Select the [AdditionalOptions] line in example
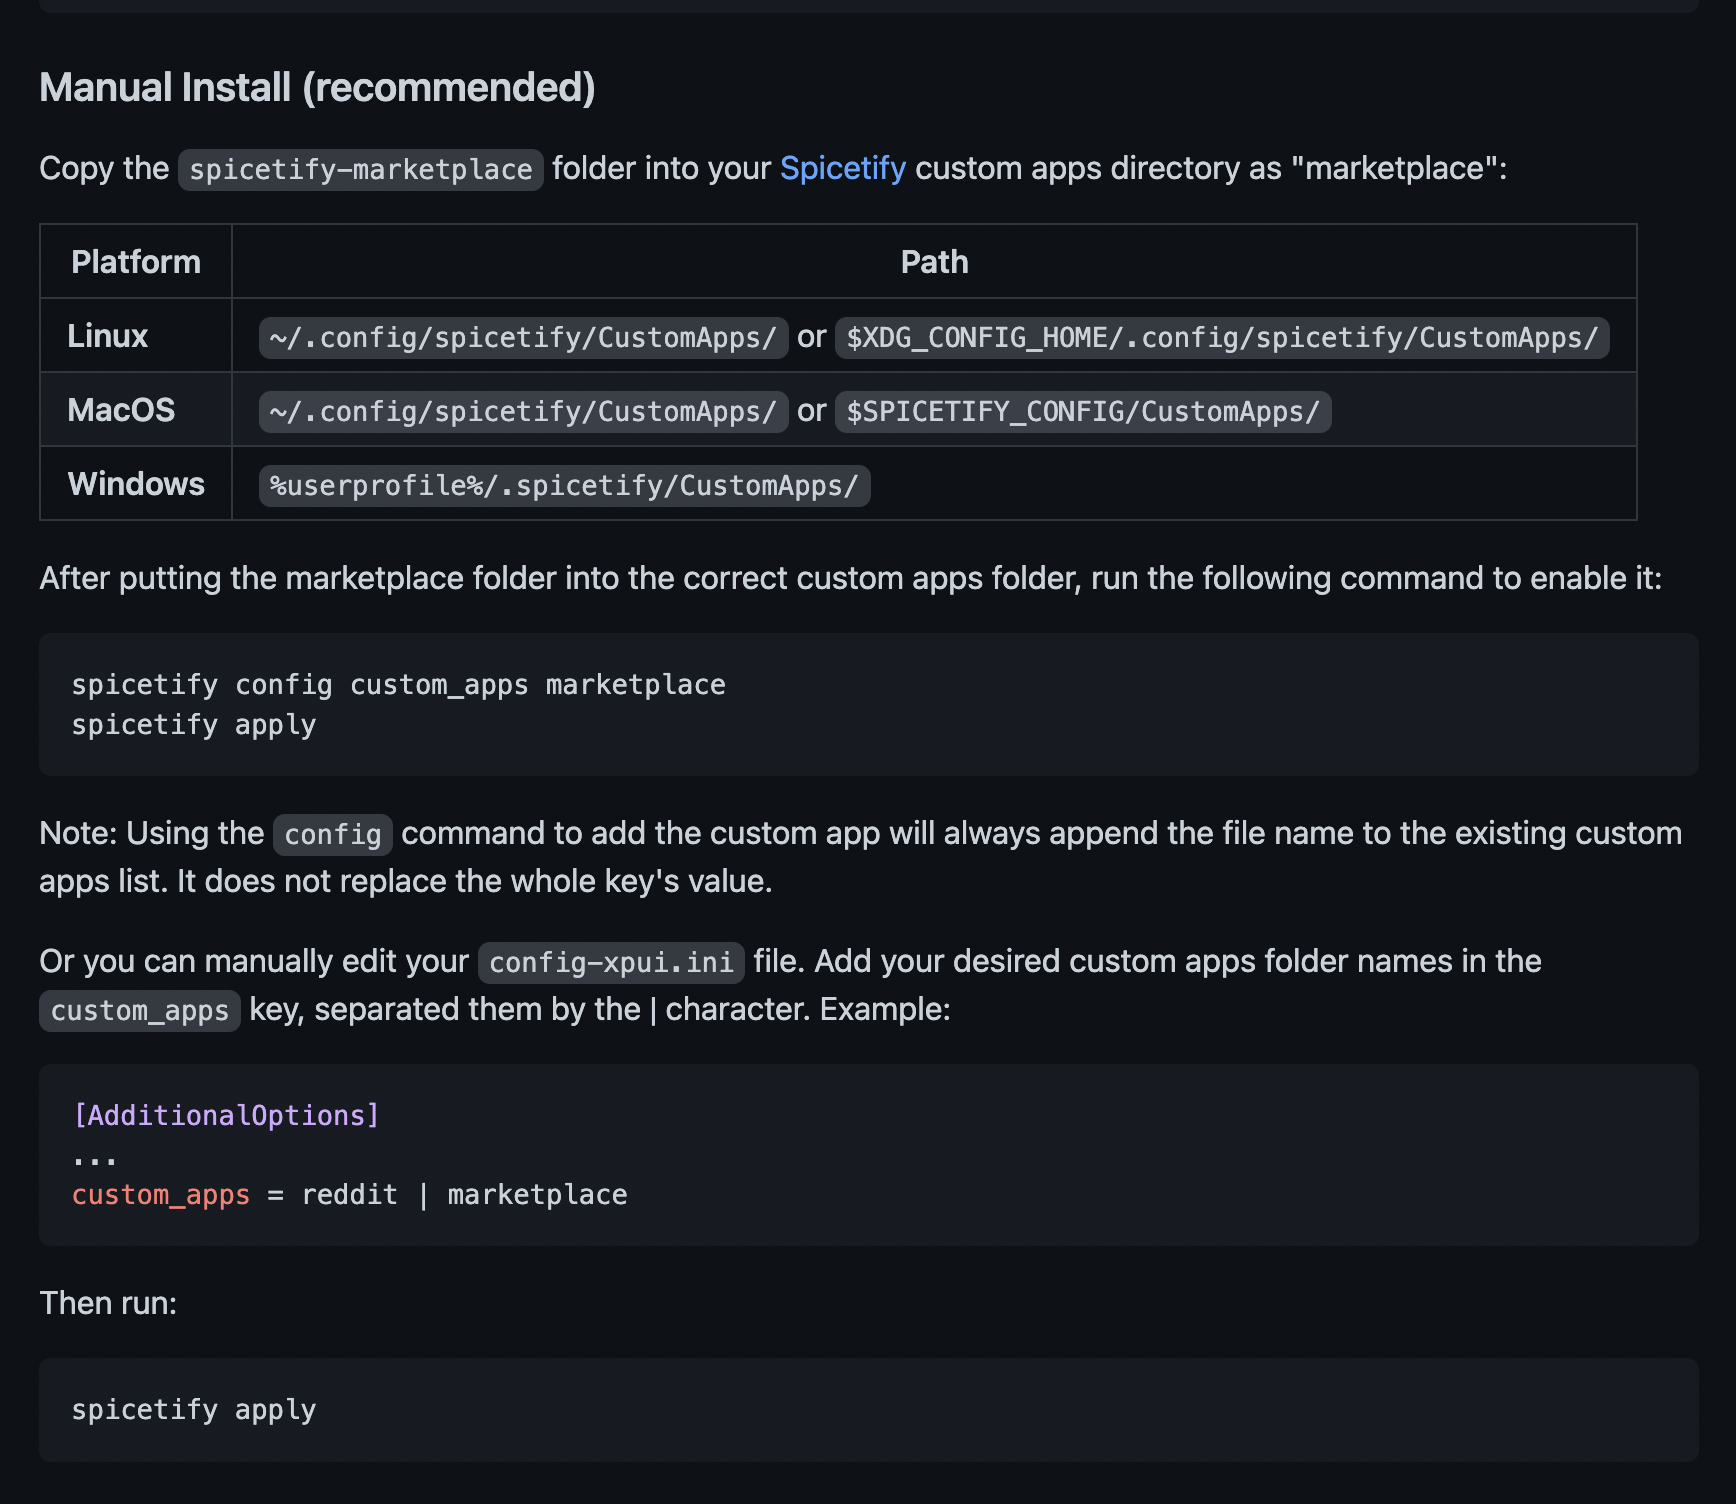This screenshot has height=1504, width=1736. click(x=225, y=1114)
